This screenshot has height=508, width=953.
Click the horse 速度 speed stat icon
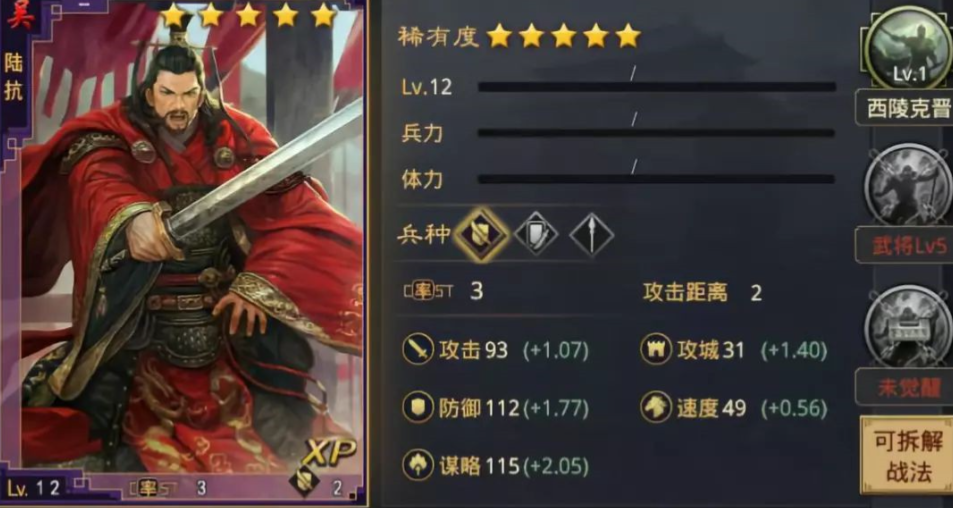coord(656,408)
